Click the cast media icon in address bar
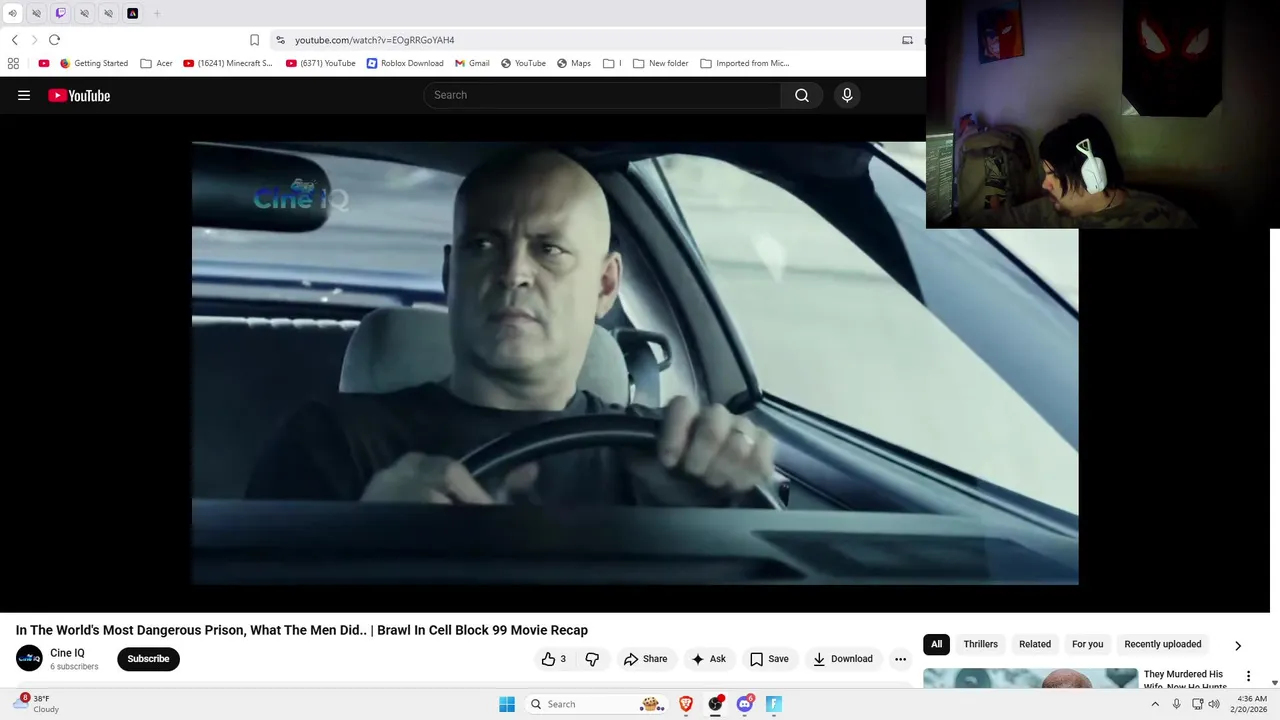1280x720 pixels. click(907, 40)
